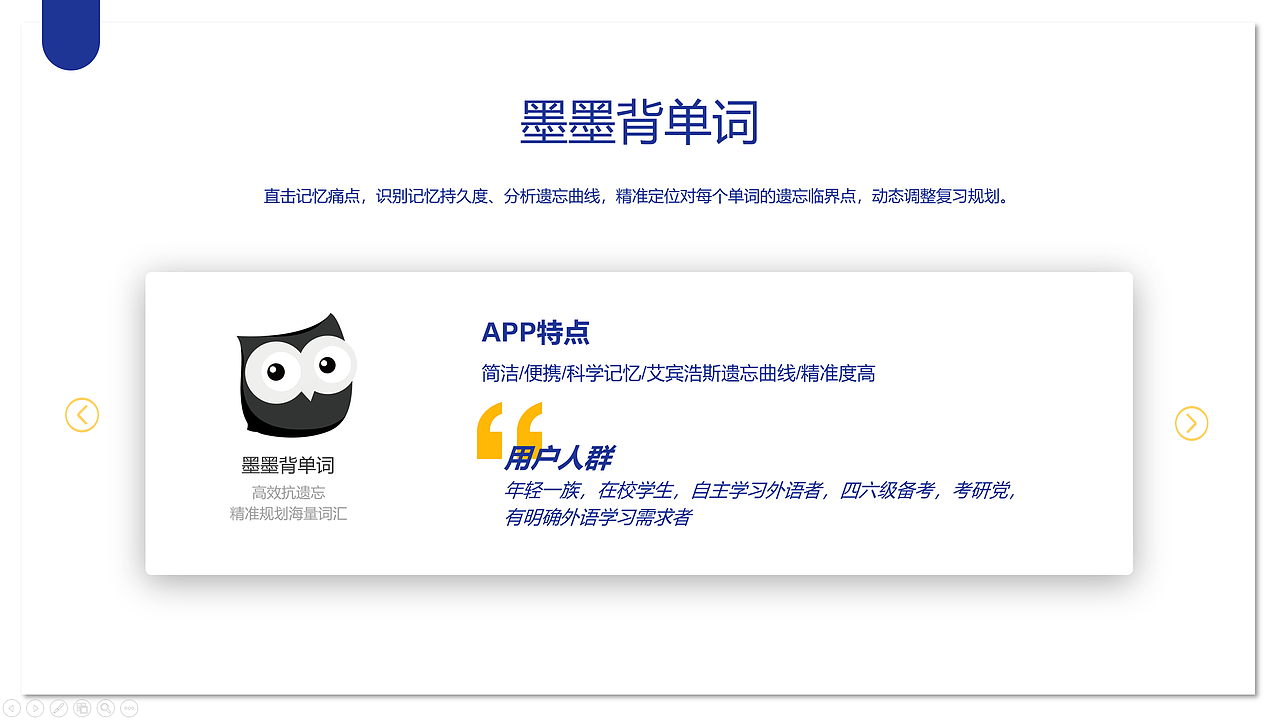Image resolution: width=1280 pixels, height=720 pixels.
Task: Toggle annotation mode with the pen icon
Action: click(x=58, y=708)
